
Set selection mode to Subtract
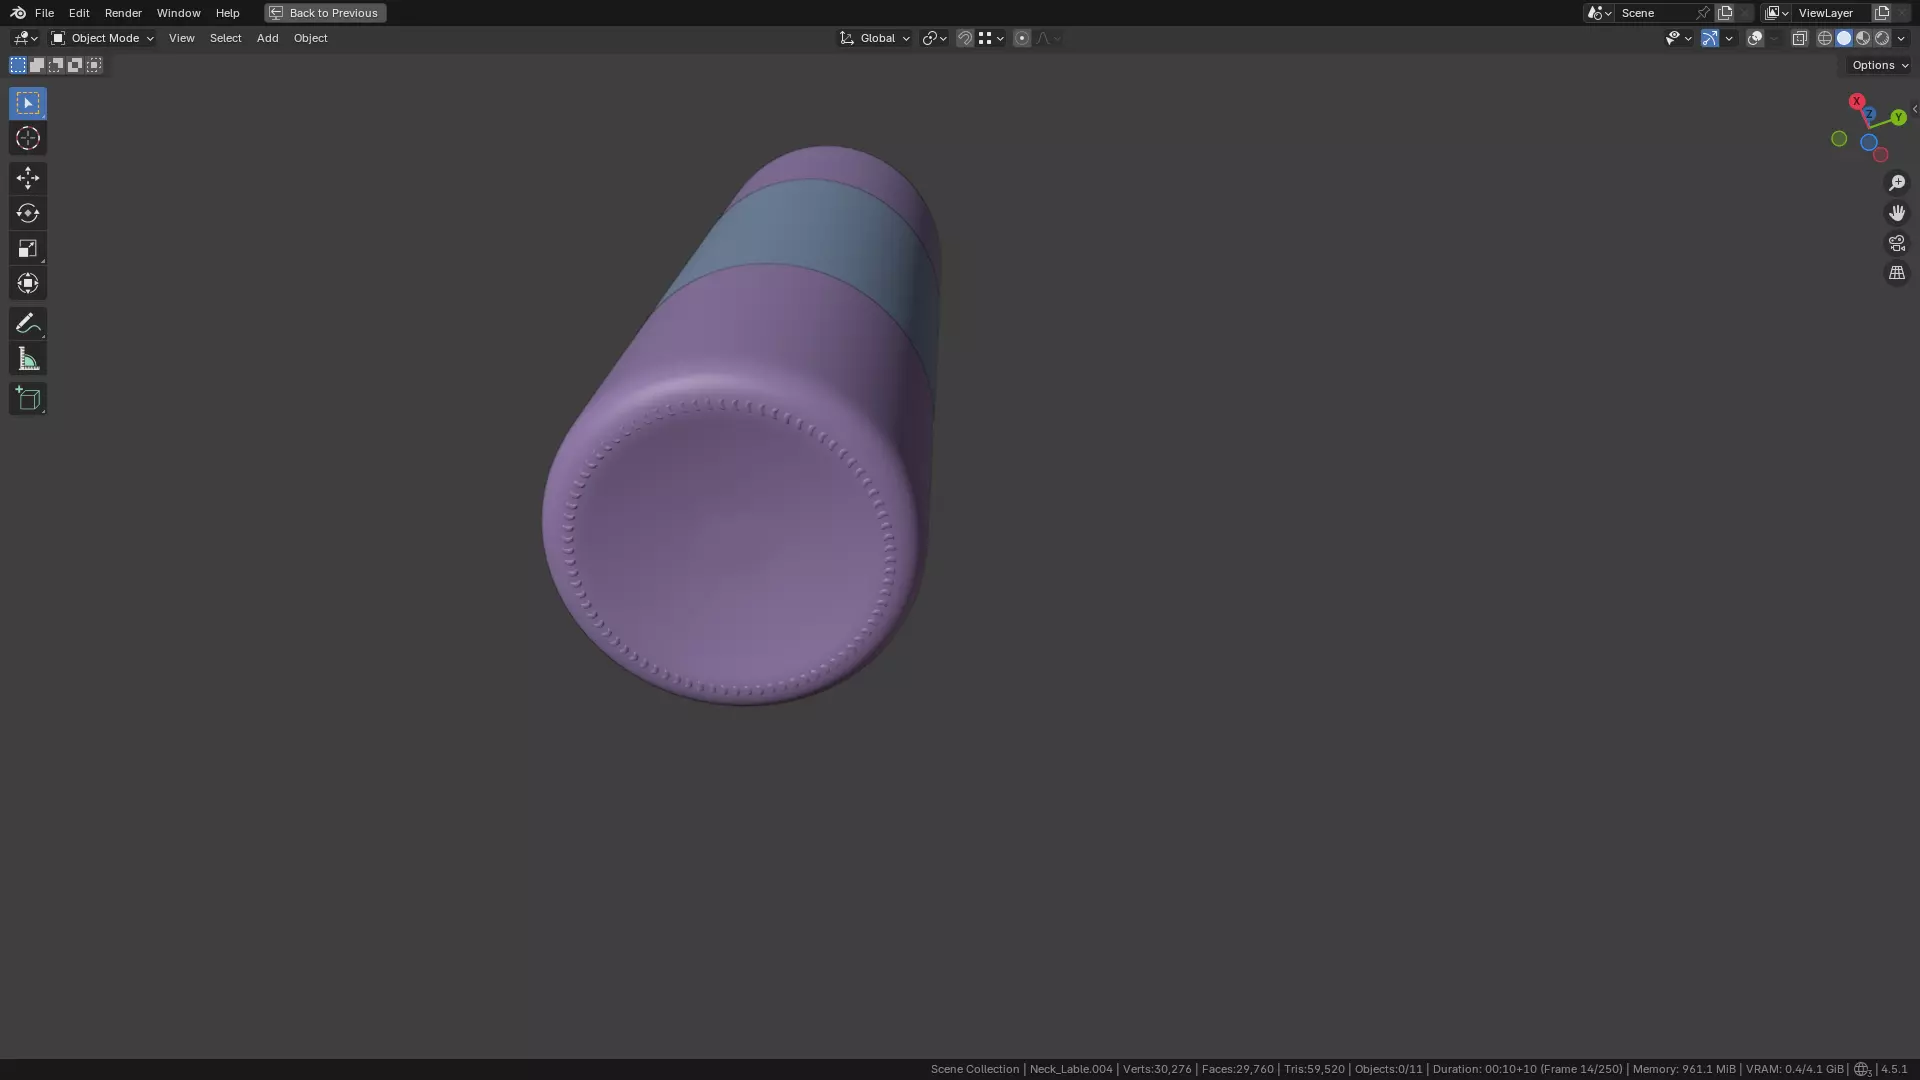tap(56, 65)
